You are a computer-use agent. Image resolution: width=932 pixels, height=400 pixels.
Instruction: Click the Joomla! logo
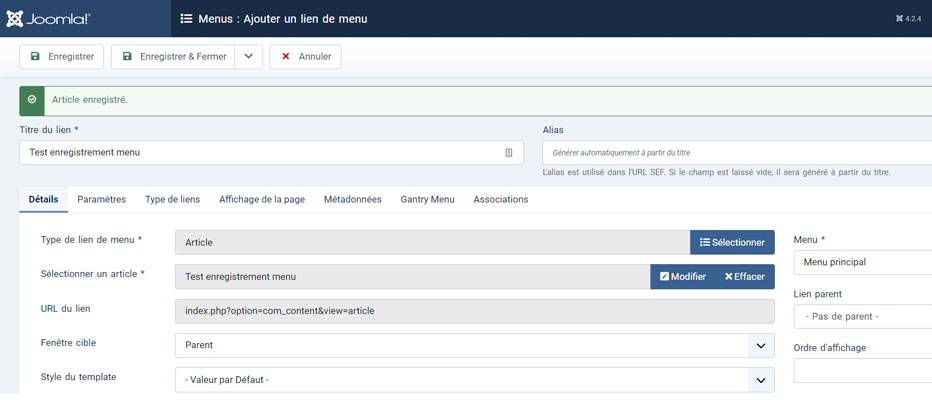(48, 18)
